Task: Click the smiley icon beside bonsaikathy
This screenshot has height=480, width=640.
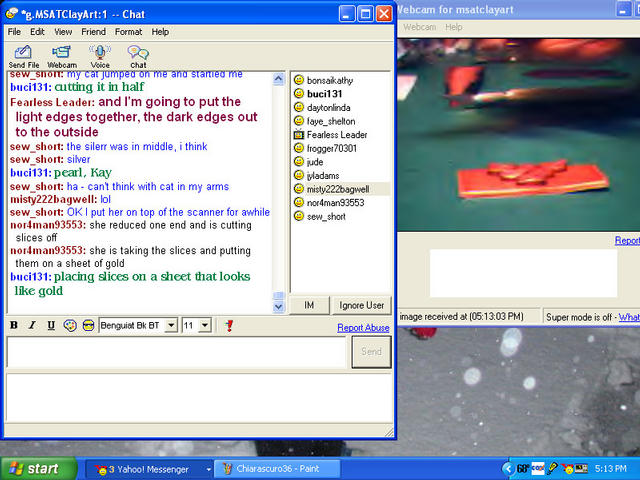Action: coord(299,80)
